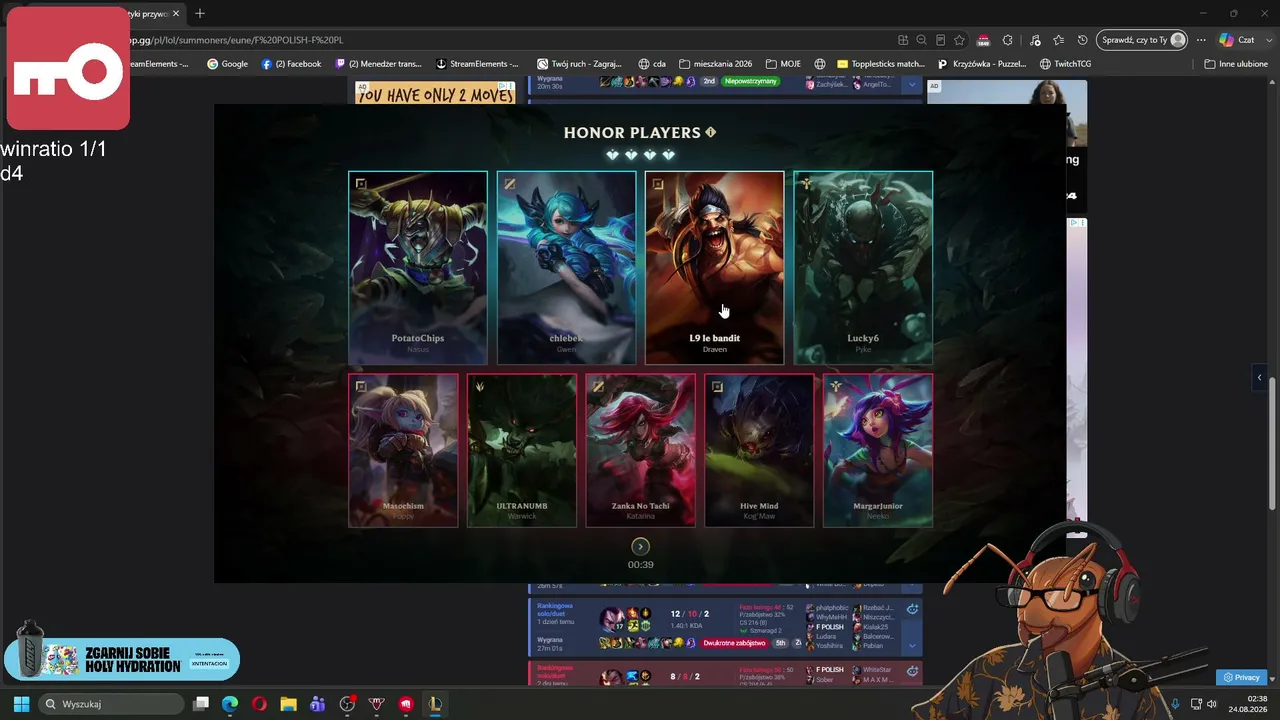
Task: Click the Wyszukaj taskbar search box
Action: 112,704
